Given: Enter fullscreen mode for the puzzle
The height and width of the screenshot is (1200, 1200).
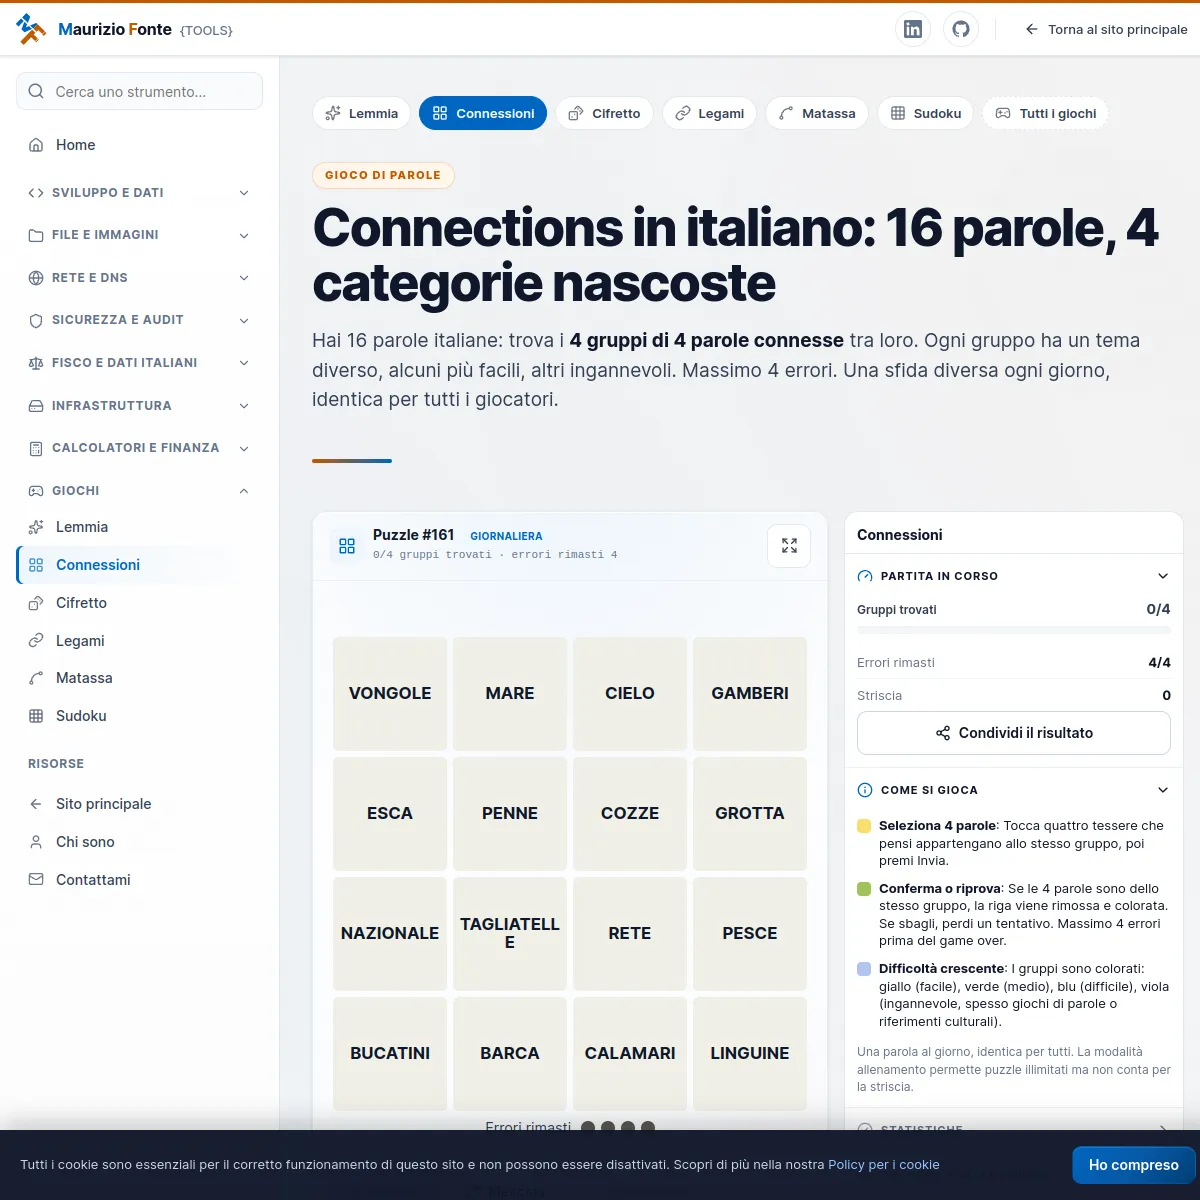Looking at the screenshot, I should pyautogui.click(x=789, y=546).
